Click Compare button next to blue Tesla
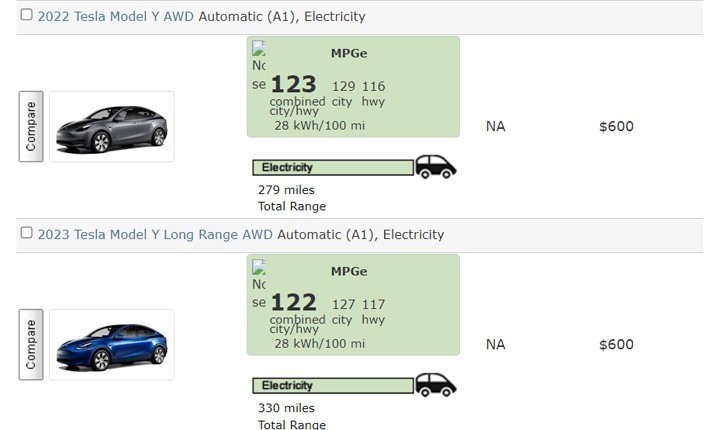The height and width of the screenshot is (430, 720). pyautogui.click(x=31, y=345)
